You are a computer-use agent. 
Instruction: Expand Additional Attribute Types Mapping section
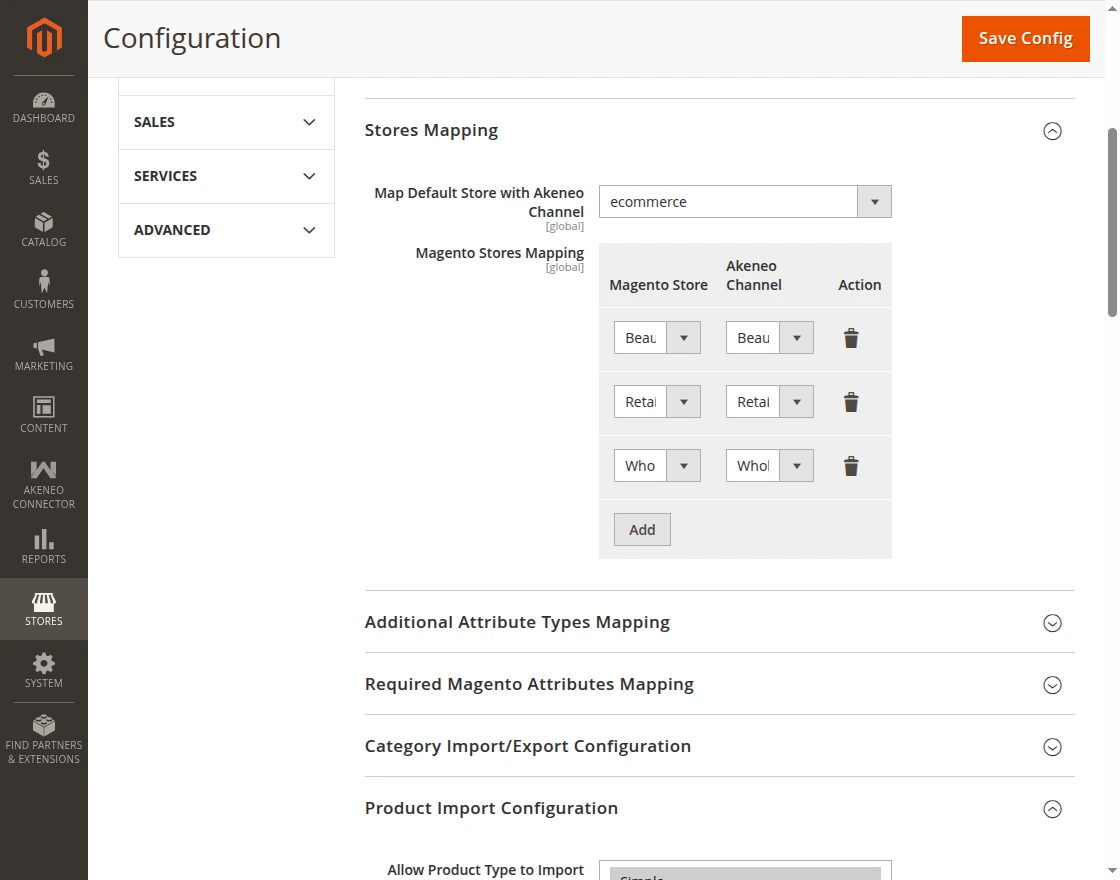[1052, 623]
